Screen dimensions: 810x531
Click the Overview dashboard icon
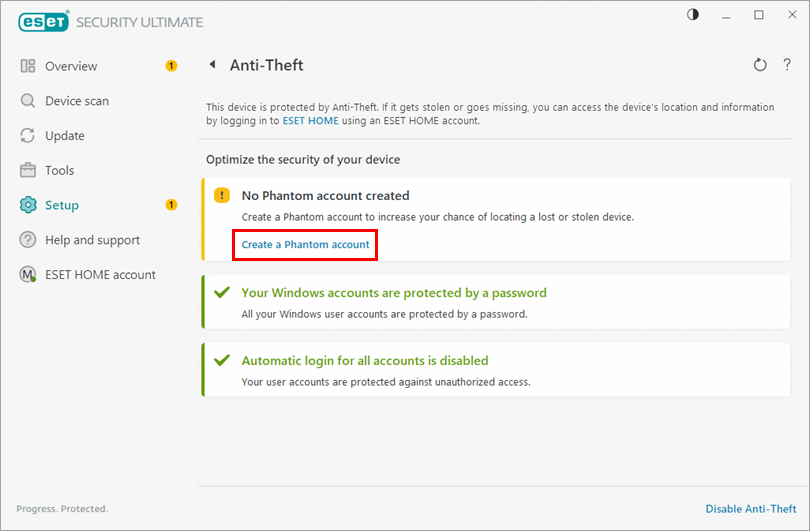[x=28, y=66]
